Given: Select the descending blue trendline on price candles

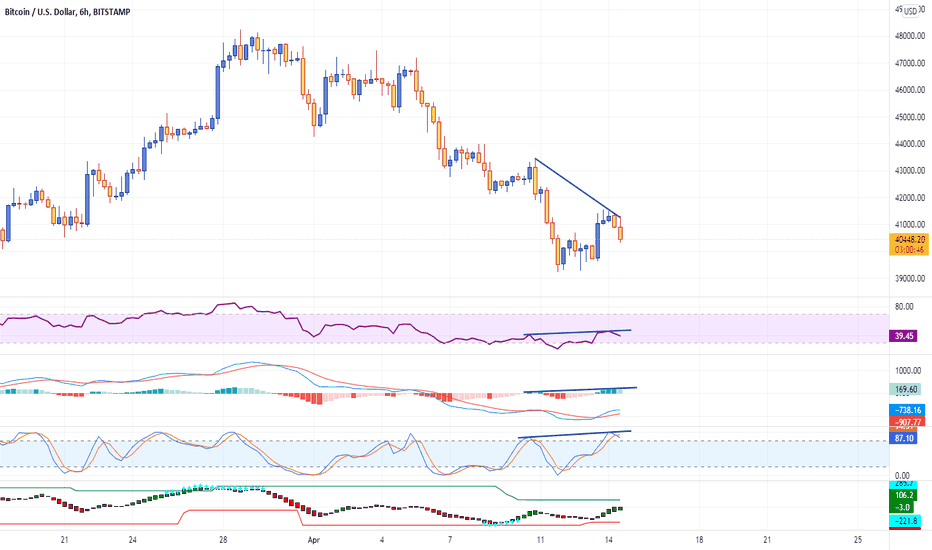Looking at the screenshot, I should pos(578,187).
